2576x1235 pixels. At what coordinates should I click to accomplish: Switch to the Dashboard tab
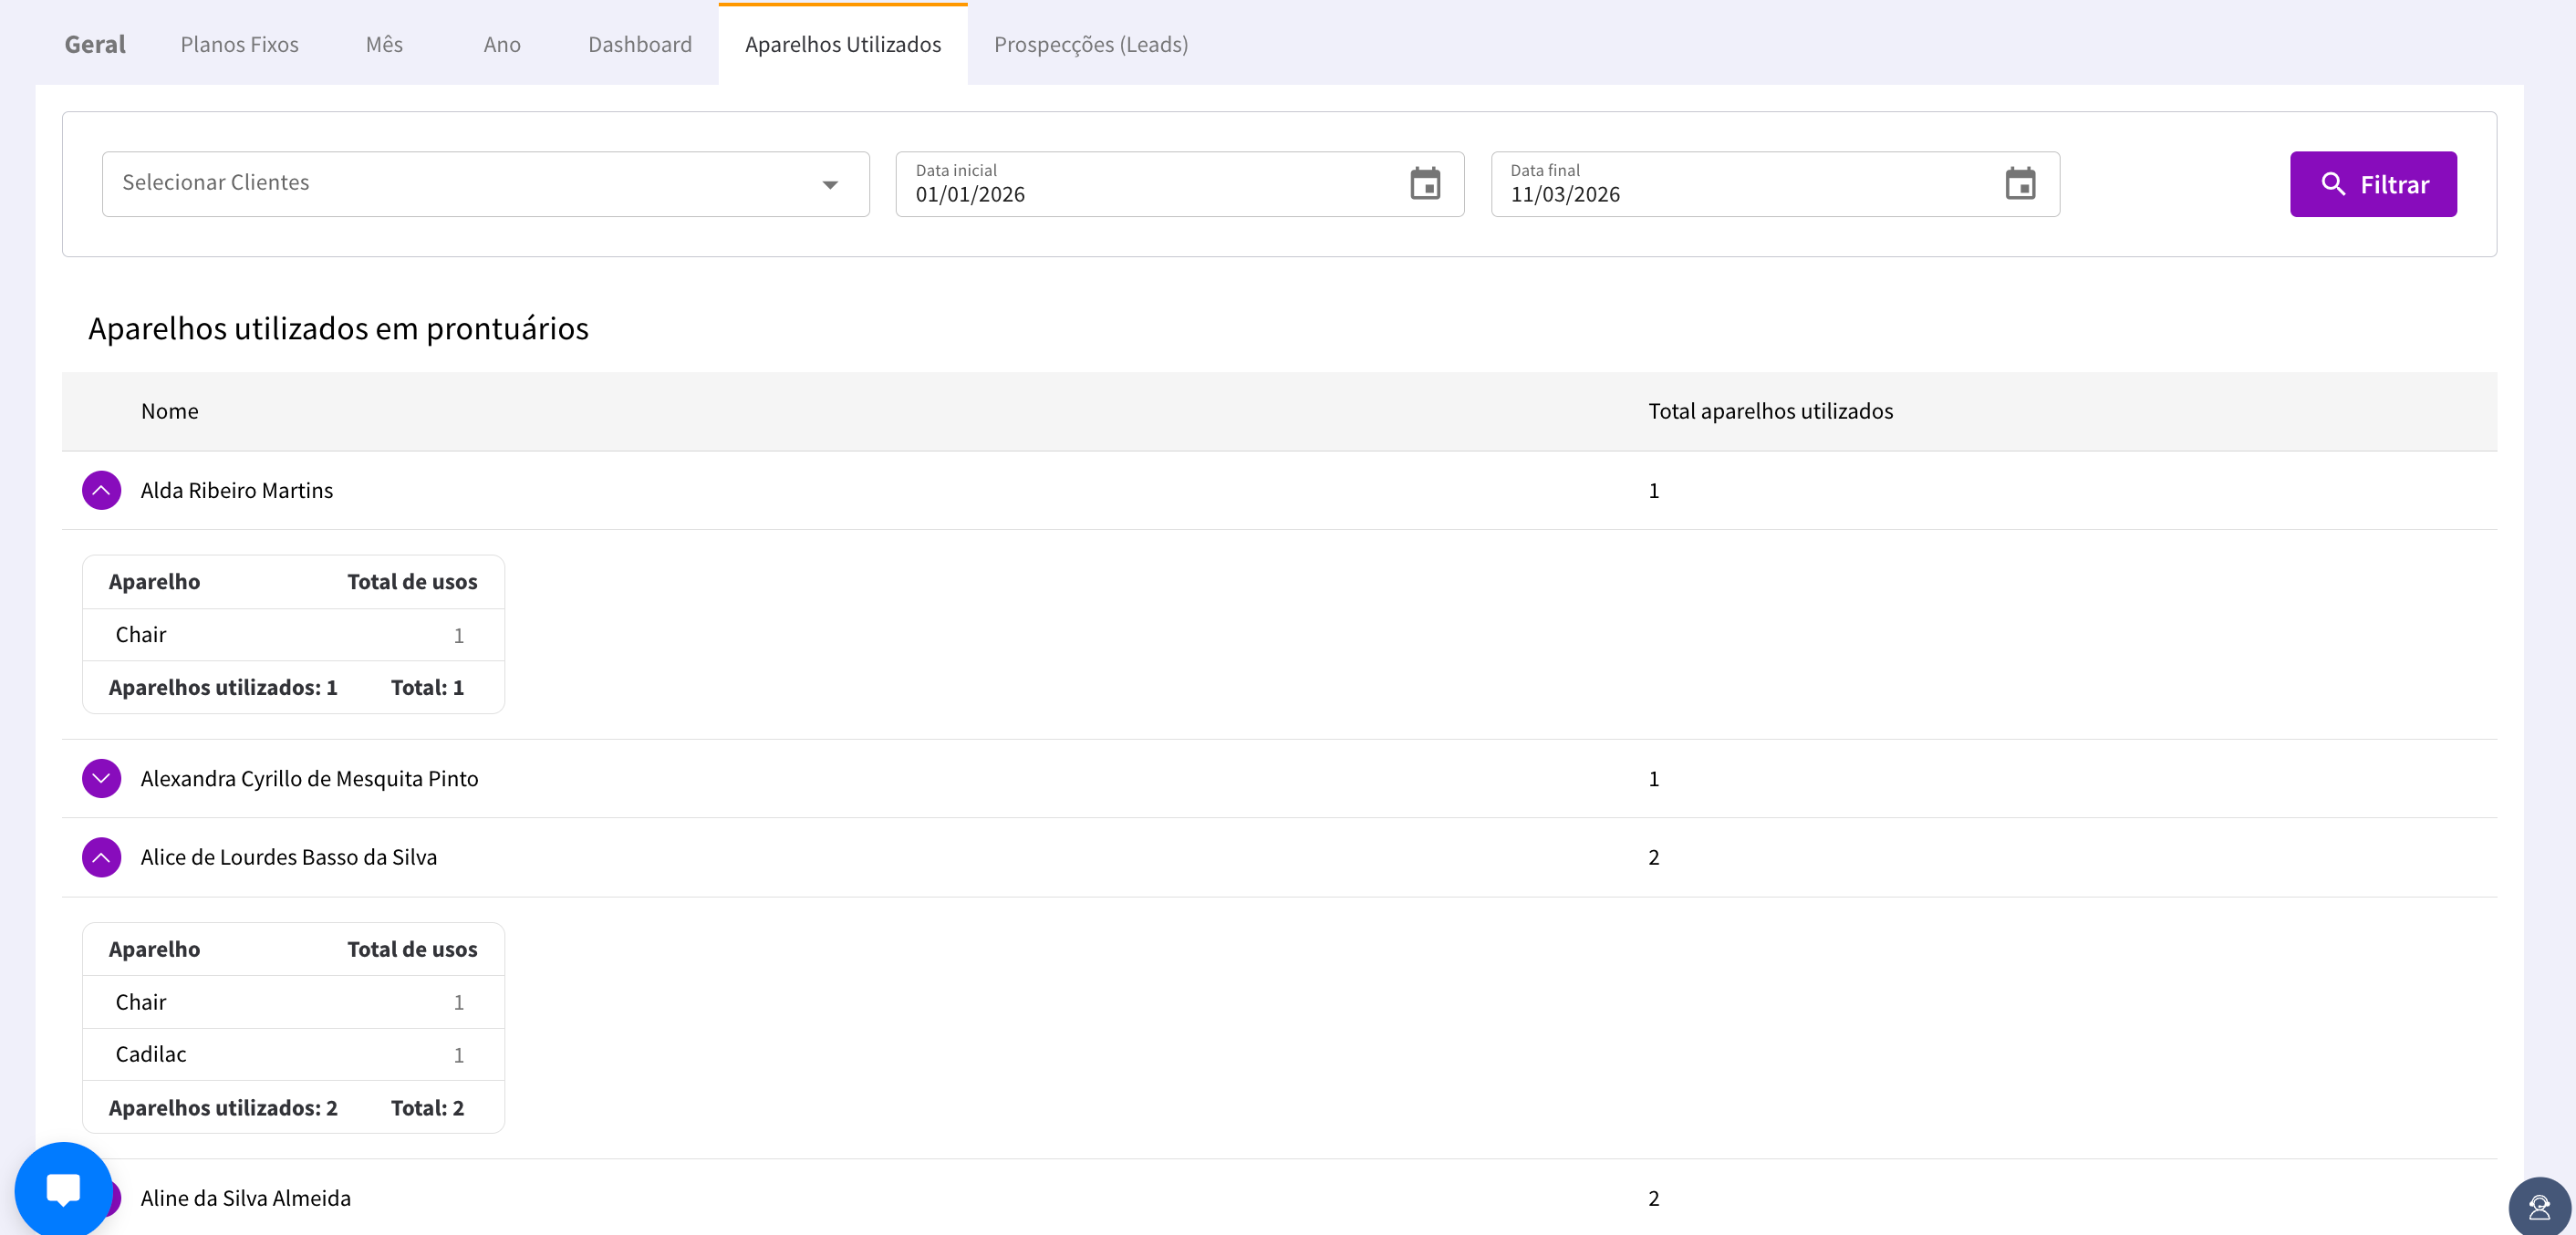(x=639, y=44)
